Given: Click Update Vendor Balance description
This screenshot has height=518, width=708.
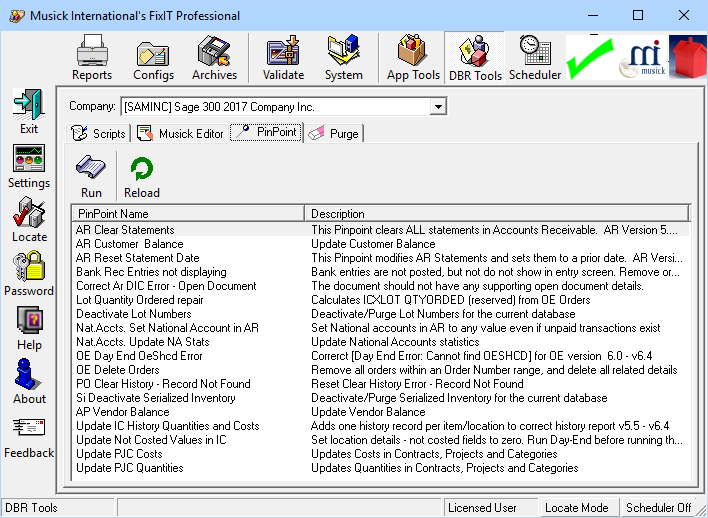Looking at the screenshot, I should click(368, 412).
